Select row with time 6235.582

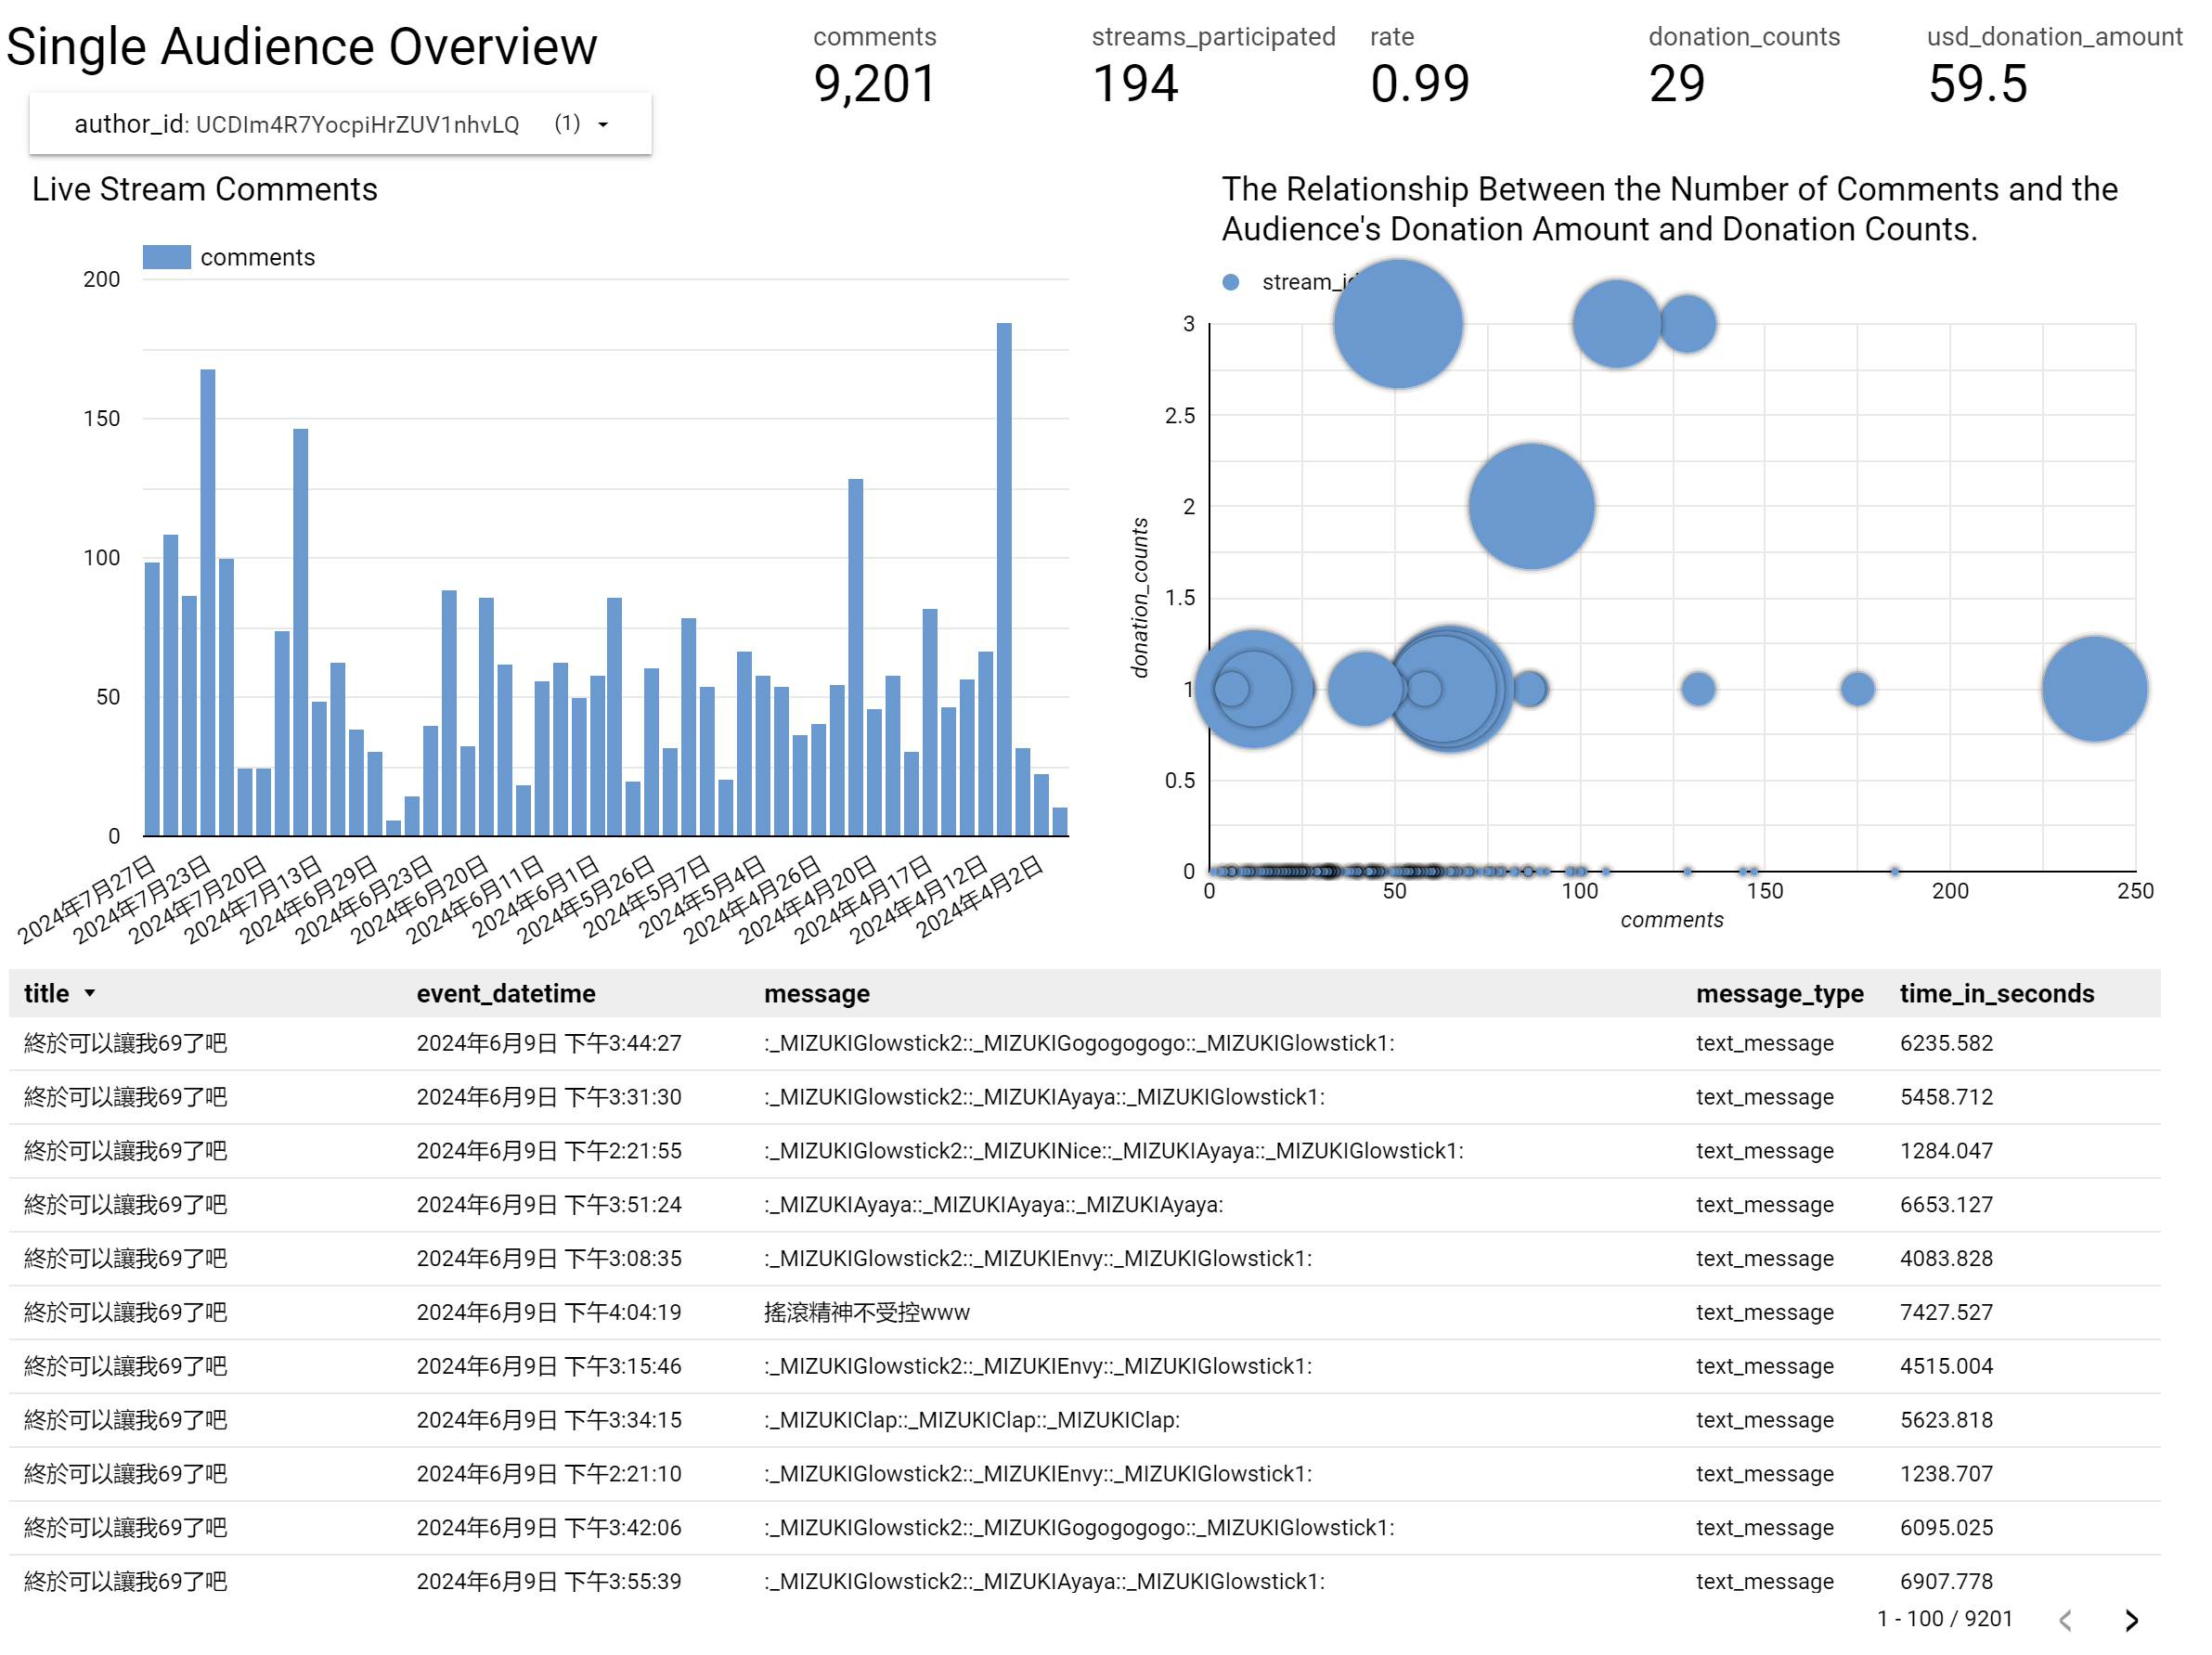tap(1945, 1043)
